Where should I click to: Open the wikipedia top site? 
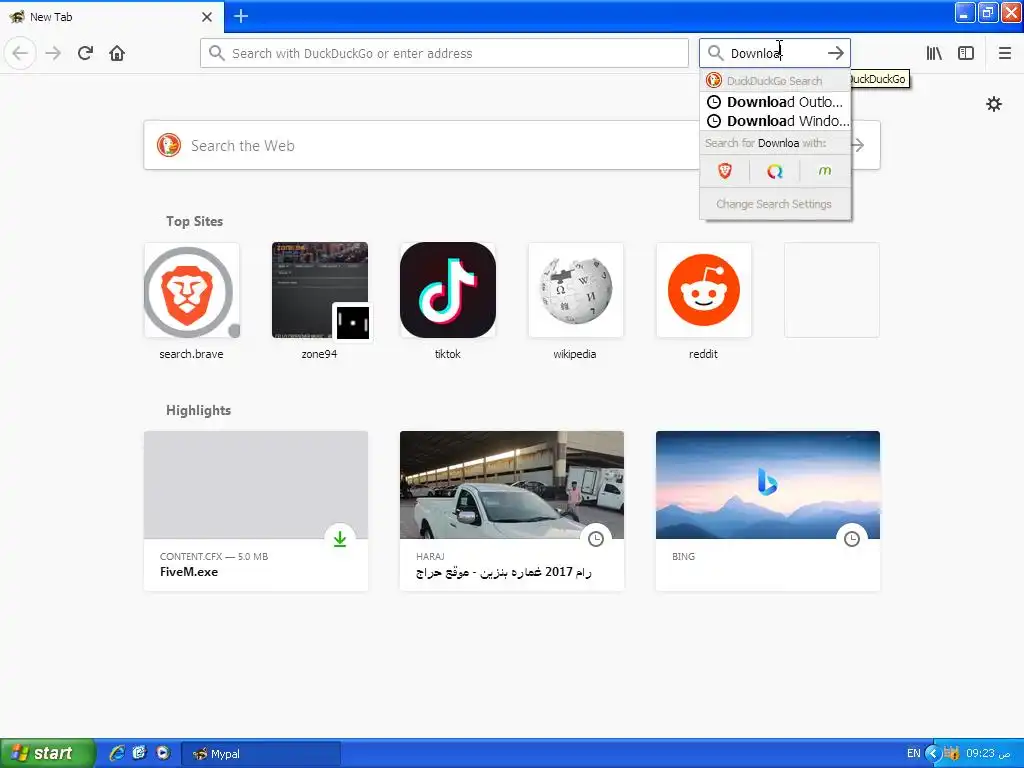click(x=575, y=290)
